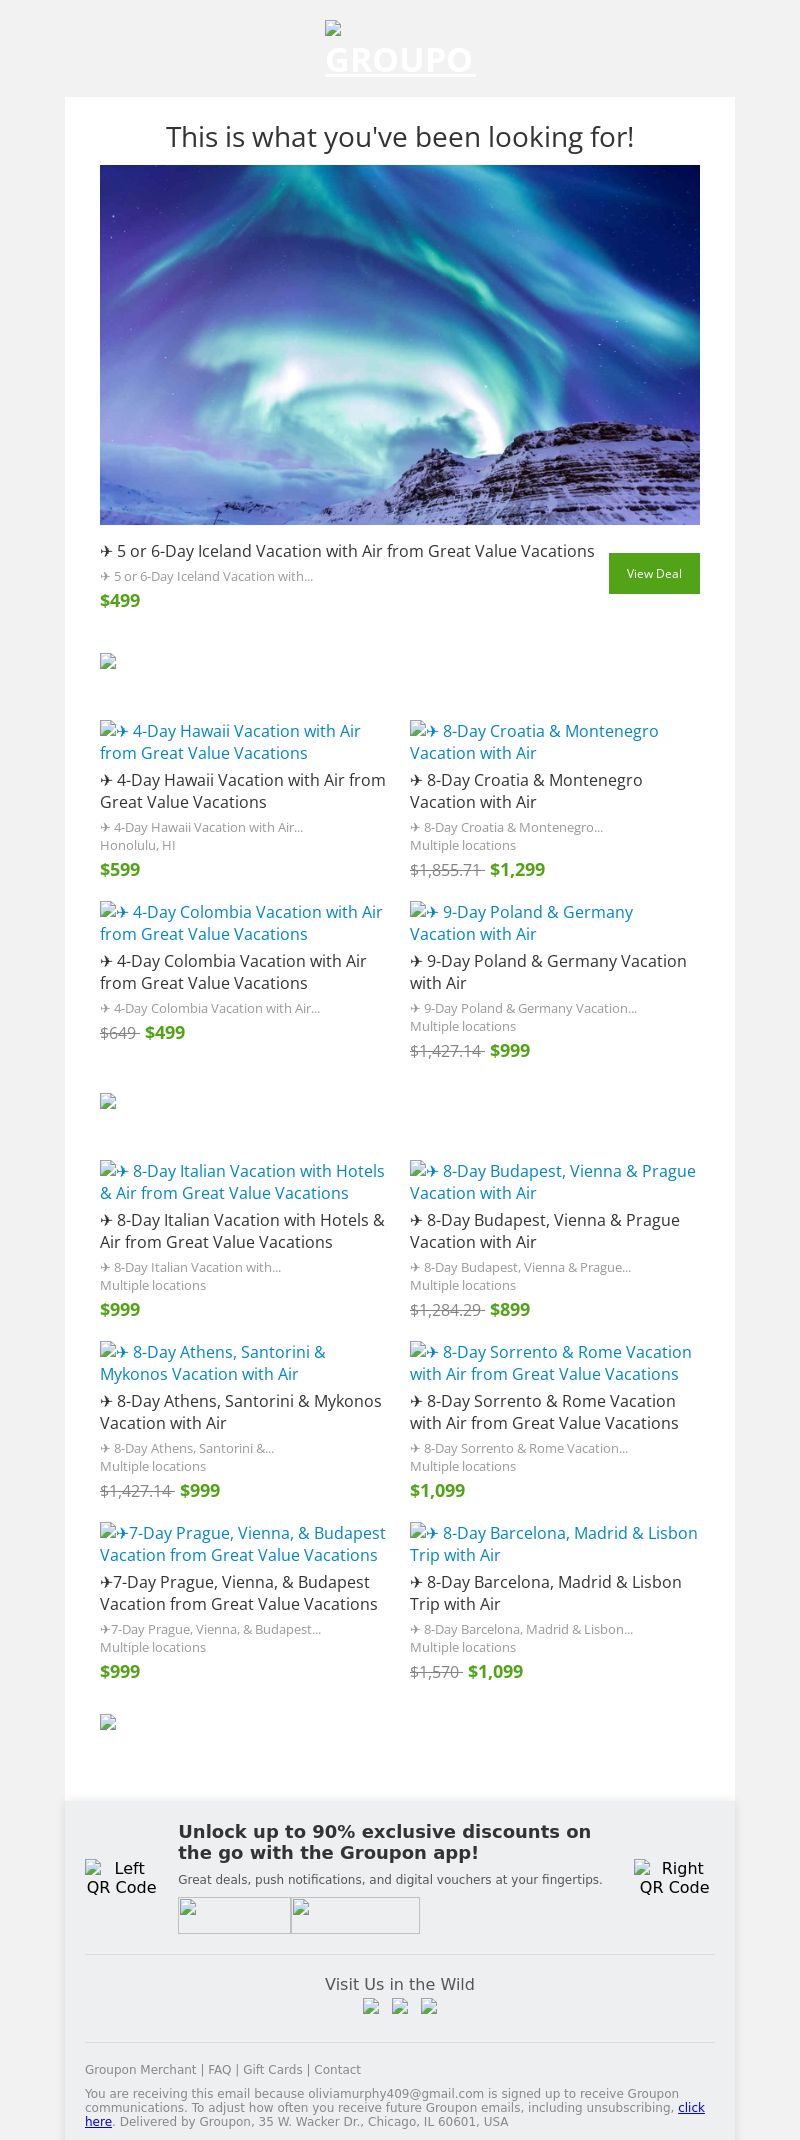Open the Gift Cards footer link

(272, 2070)
